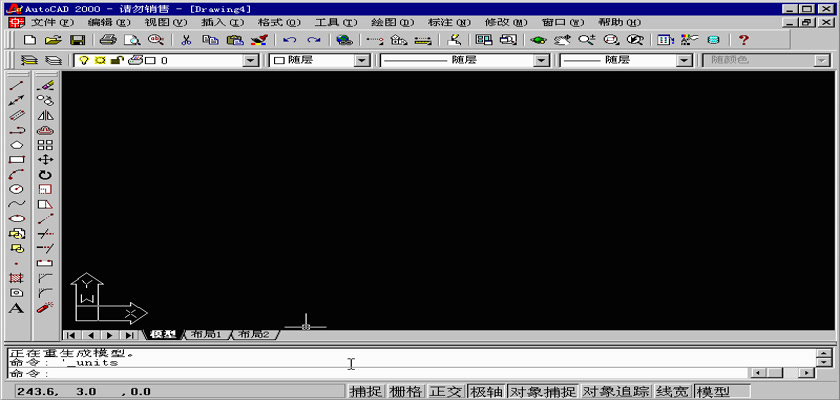Viewport: 840px width, 400px height.
Task: Select the Rotate tool
Action: pyautogui.click(x=46, y=175)
